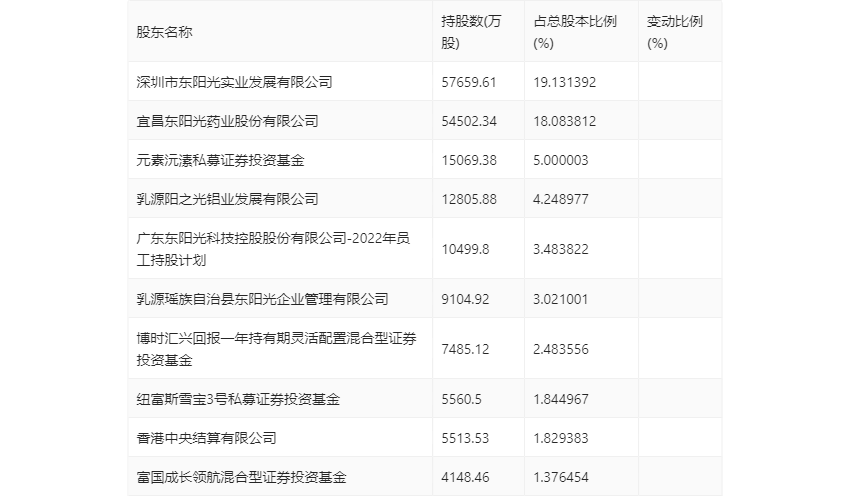Select the 7485.12 holdings value
The height and width of the screenshot is (496, 850).
pos(465,349)
